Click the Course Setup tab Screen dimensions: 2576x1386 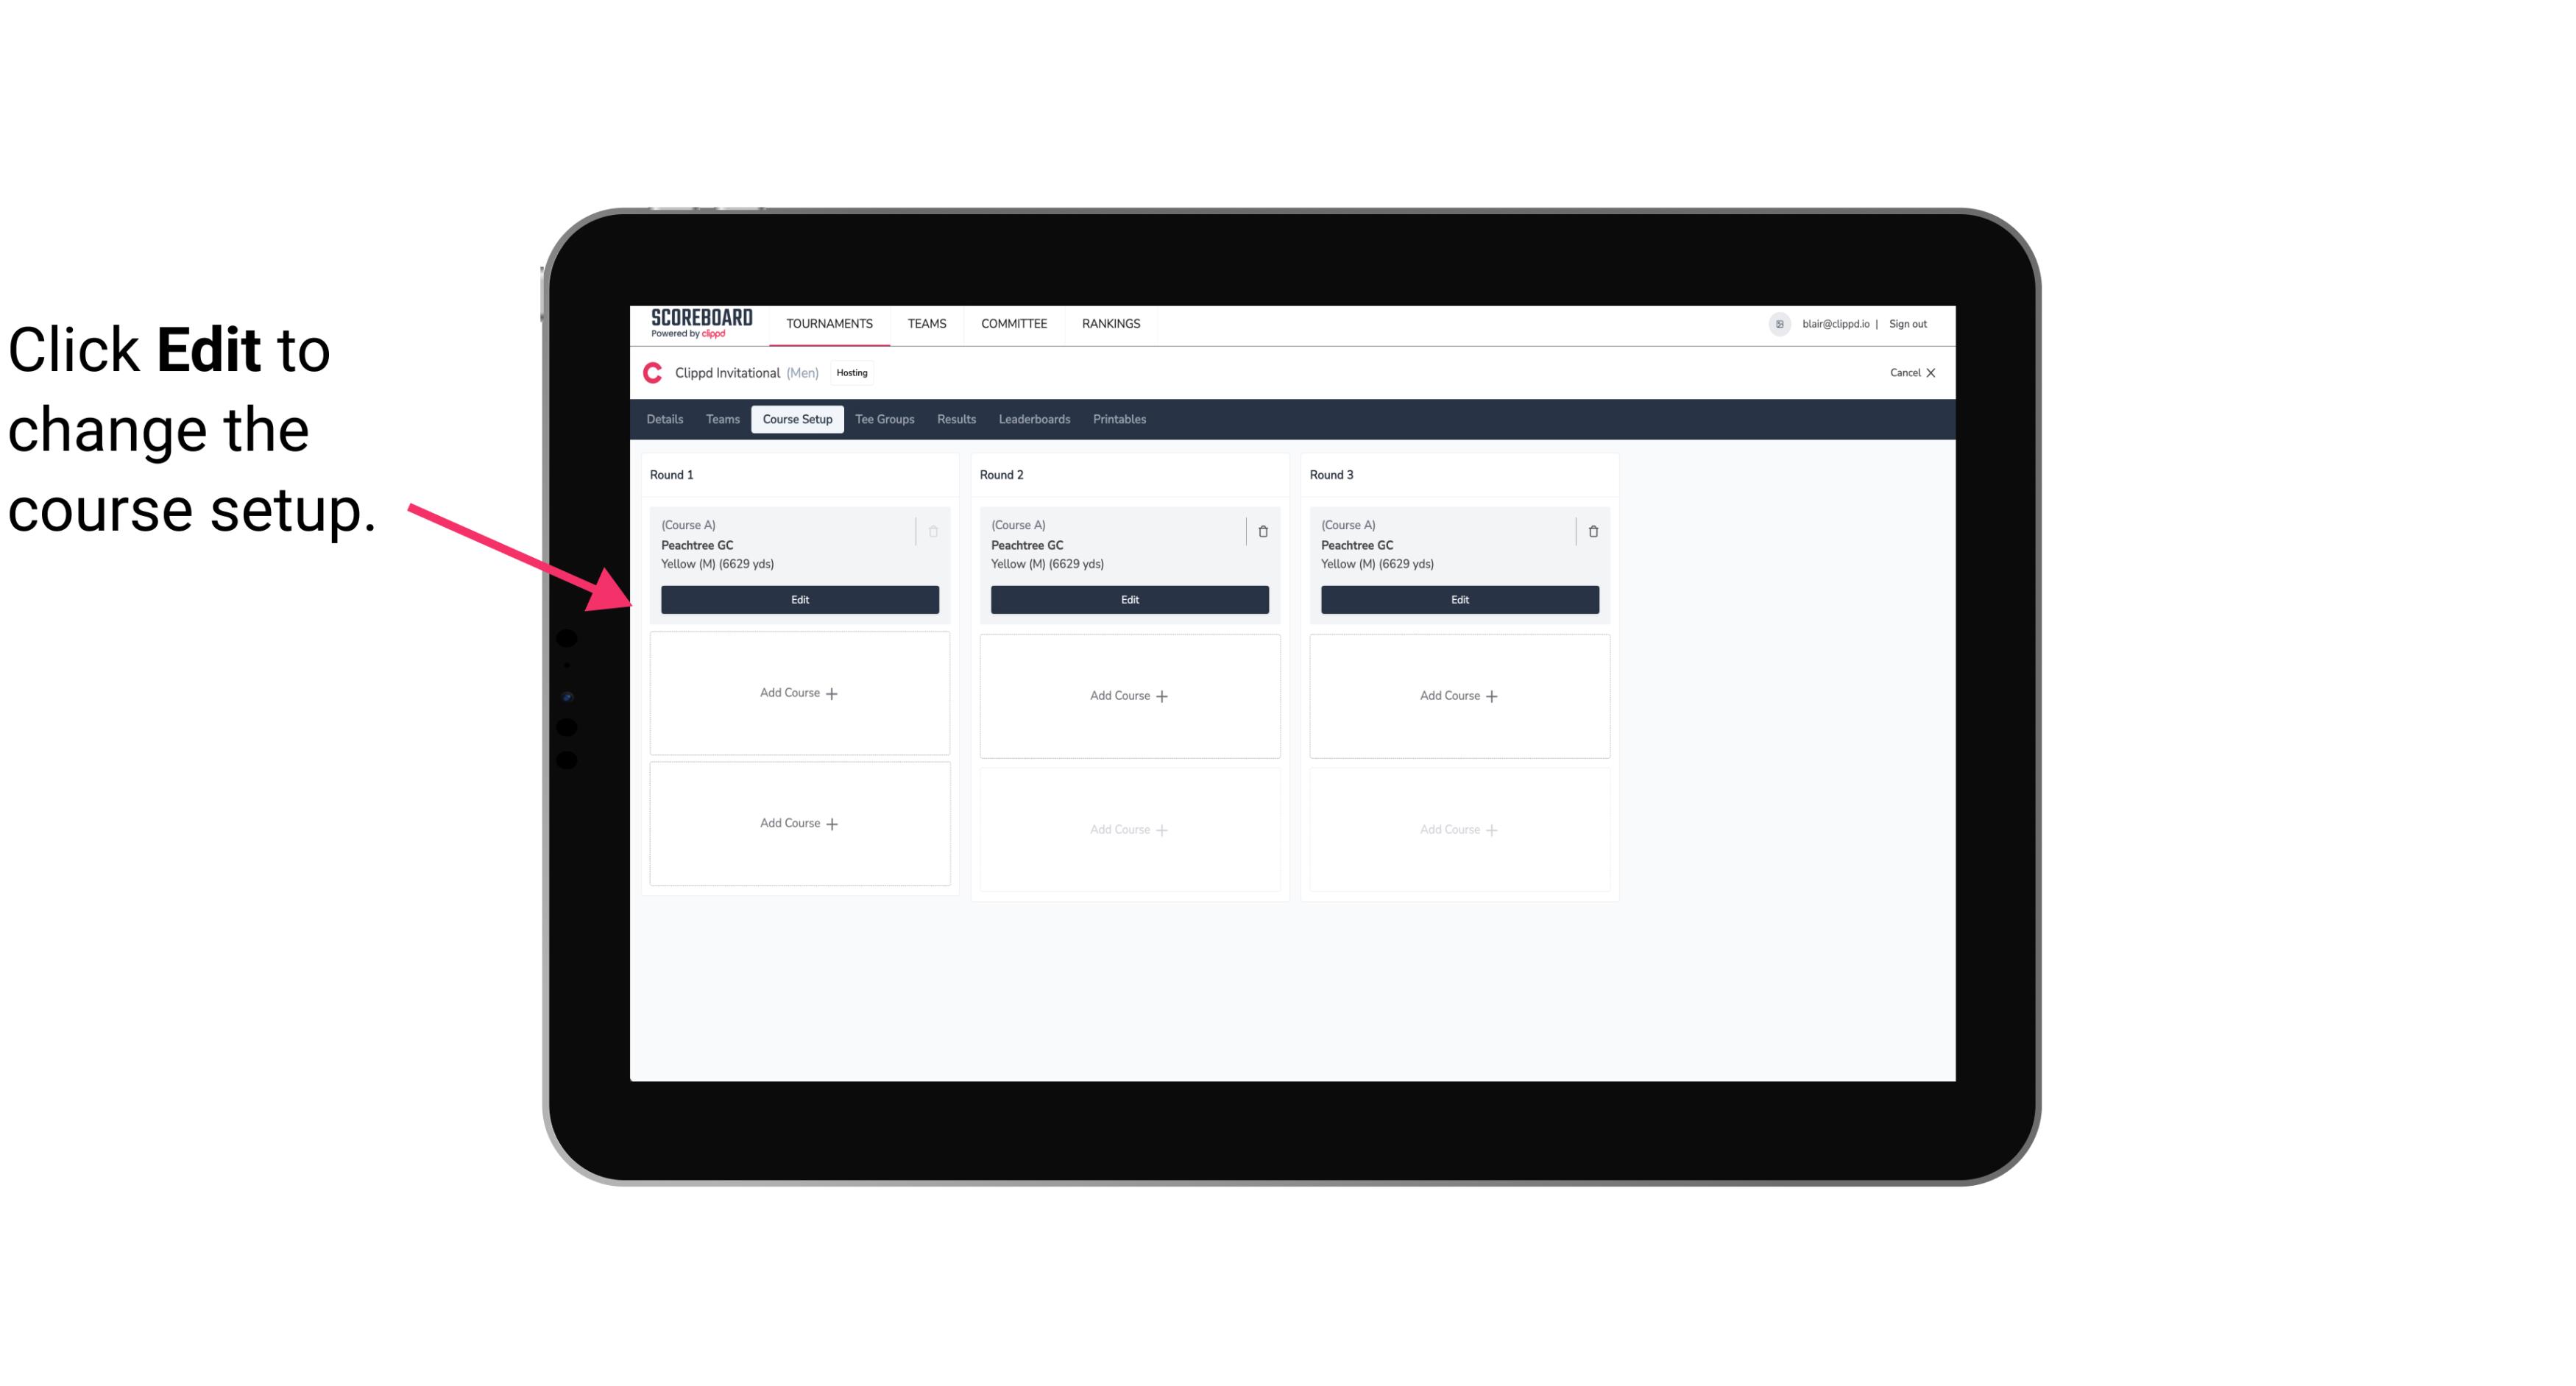click(795, 418)
